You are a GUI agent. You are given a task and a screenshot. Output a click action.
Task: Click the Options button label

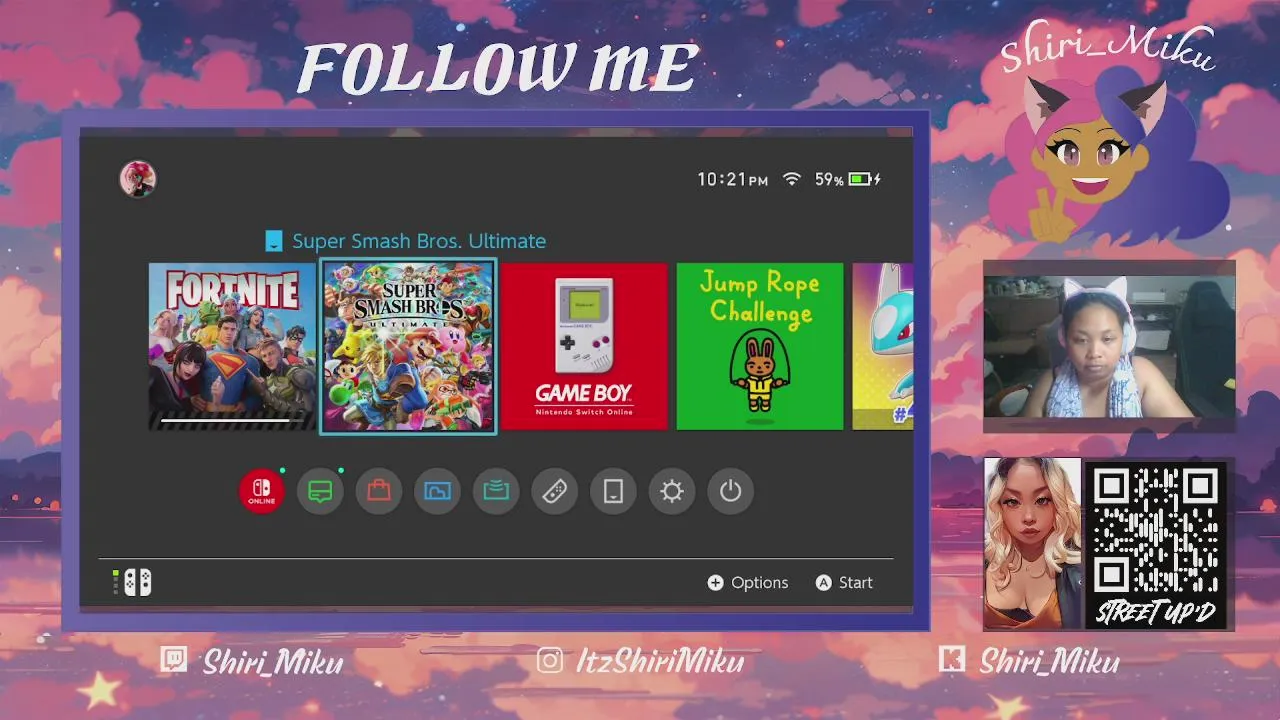click(x=760, y=582)
